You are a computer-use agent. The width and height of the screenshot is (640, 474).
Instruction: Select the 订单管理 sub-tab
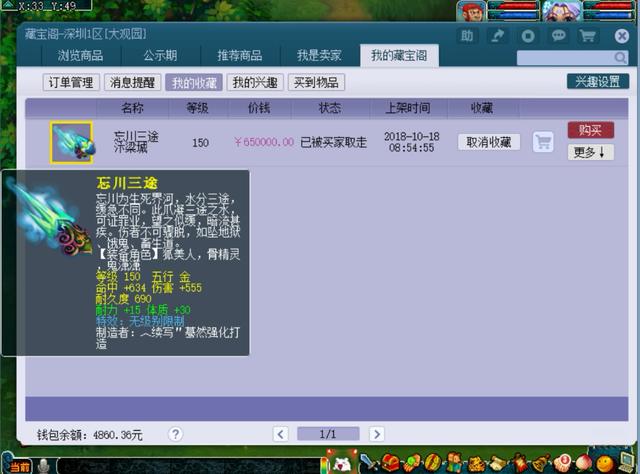[x=69, y=83]
